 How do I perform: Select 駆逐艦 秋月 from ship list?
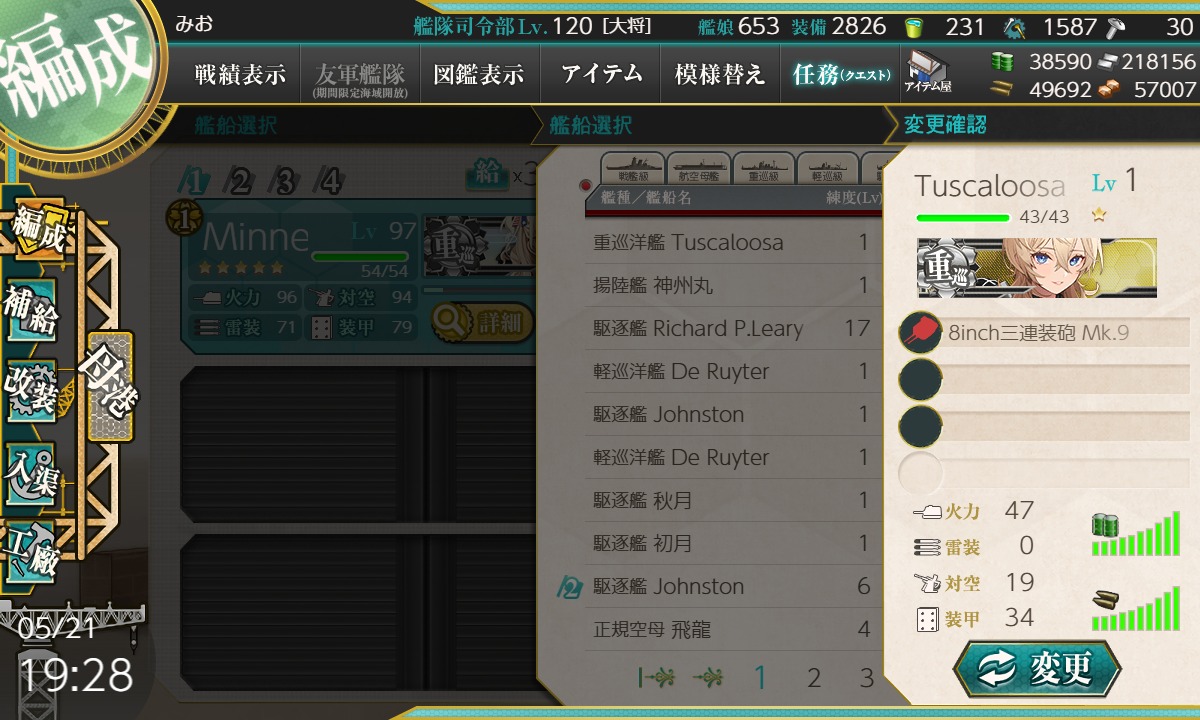pyautogui.click(x=733, y=500)
